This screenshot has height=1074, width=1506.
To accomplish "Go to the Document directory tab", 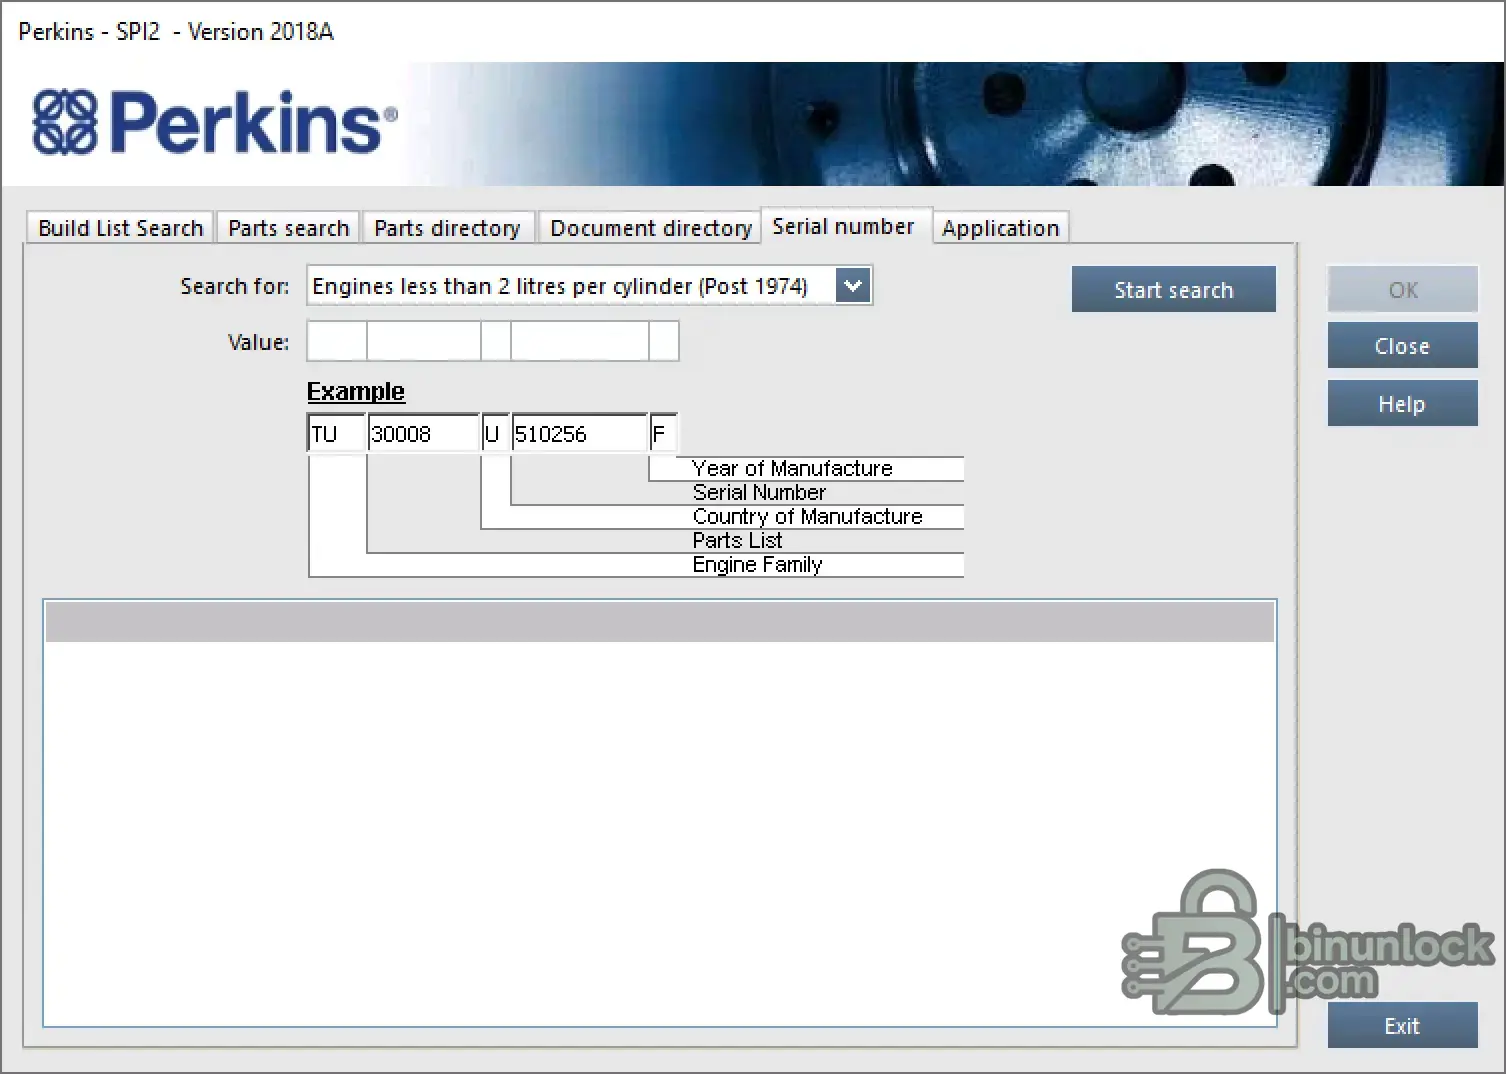I will pyautogui.click(x=651, y=228).
